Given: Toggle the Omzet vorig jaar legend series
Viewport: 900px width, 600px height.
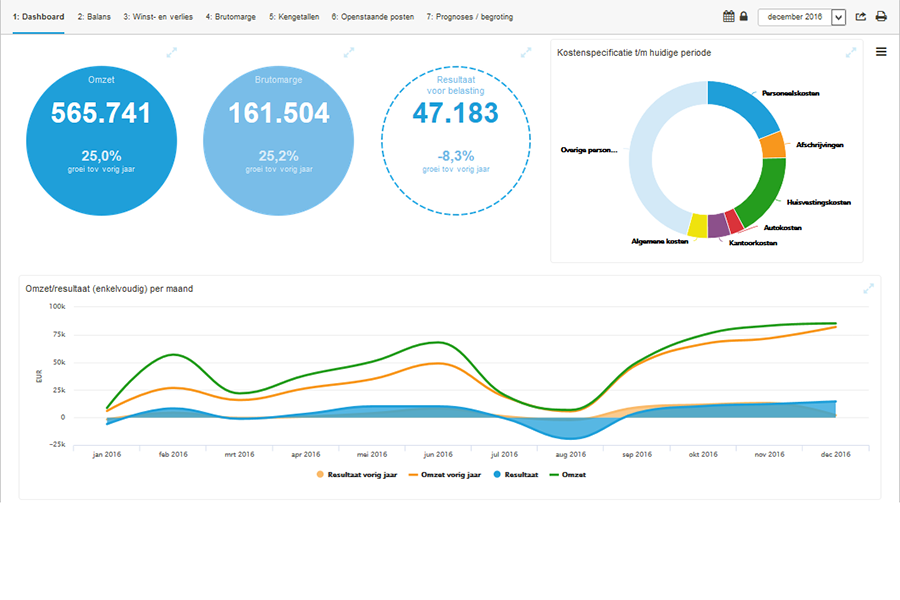Looking at the screenshot, I should click(x=445, y=475).
